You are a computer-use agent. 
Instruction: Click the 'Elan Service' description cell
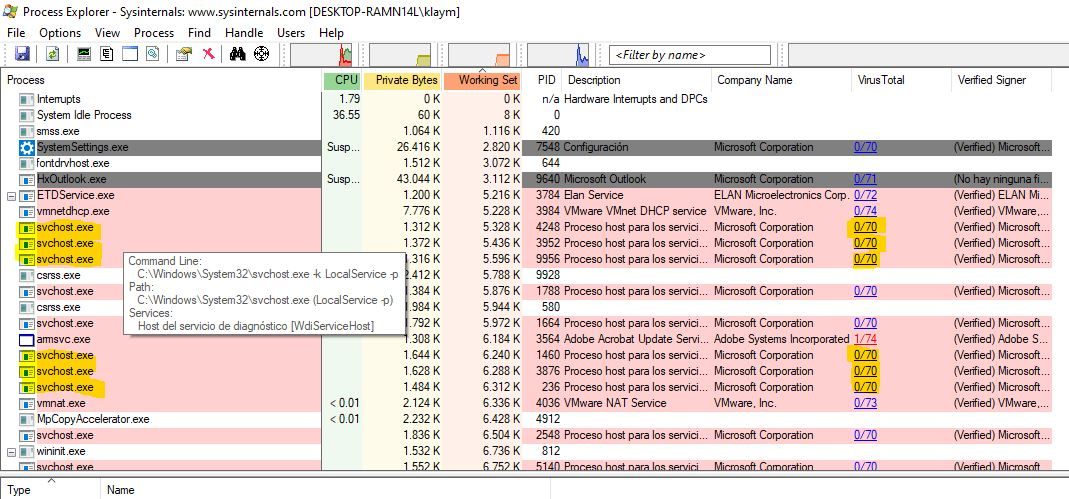tap(593, 196)
